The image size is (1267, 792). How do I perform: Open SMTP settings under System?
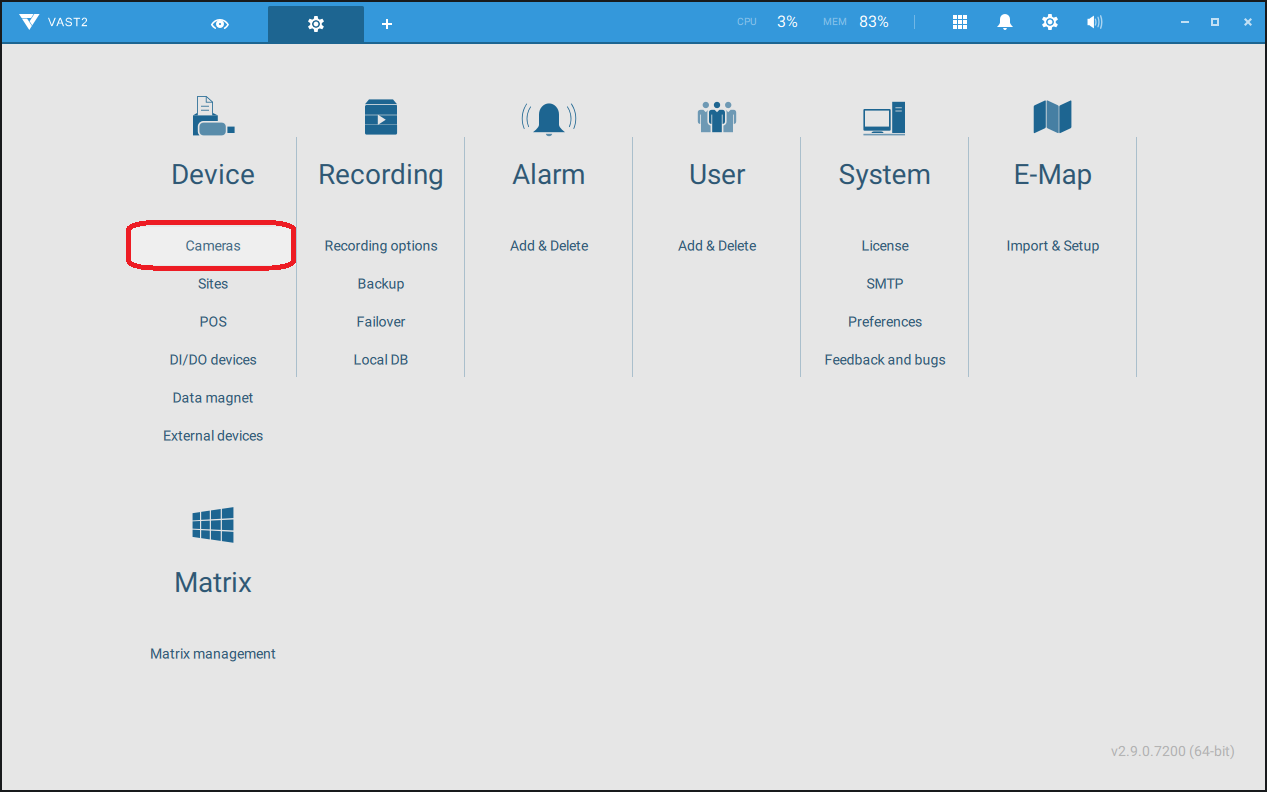(885, 284)
